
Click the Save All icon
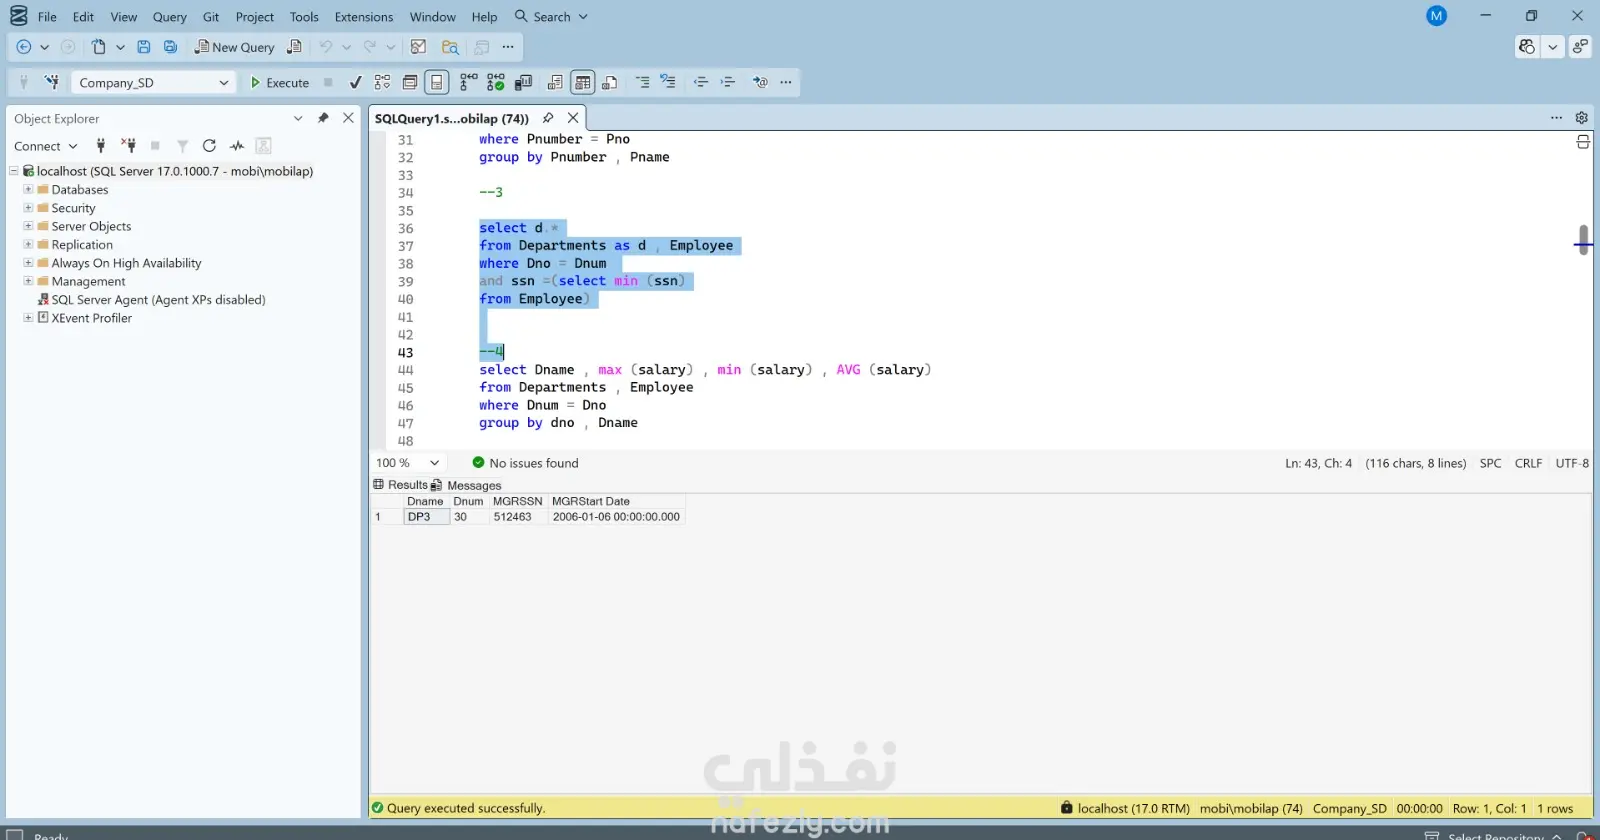(171, 47)
